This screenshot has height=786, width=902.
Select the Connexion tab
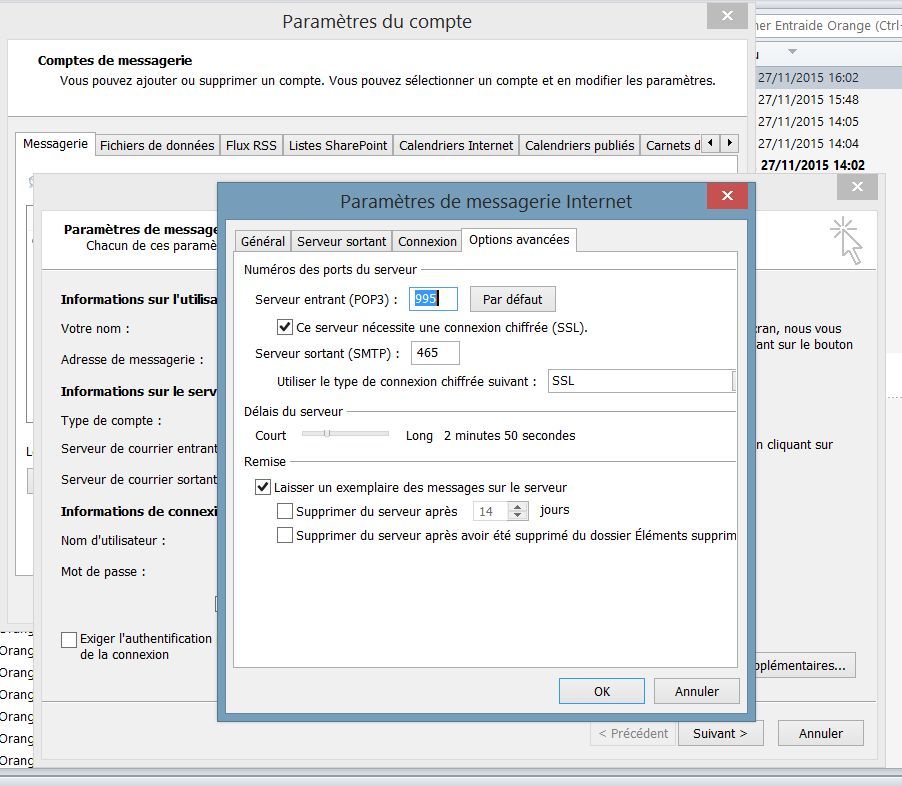[427, 241]
